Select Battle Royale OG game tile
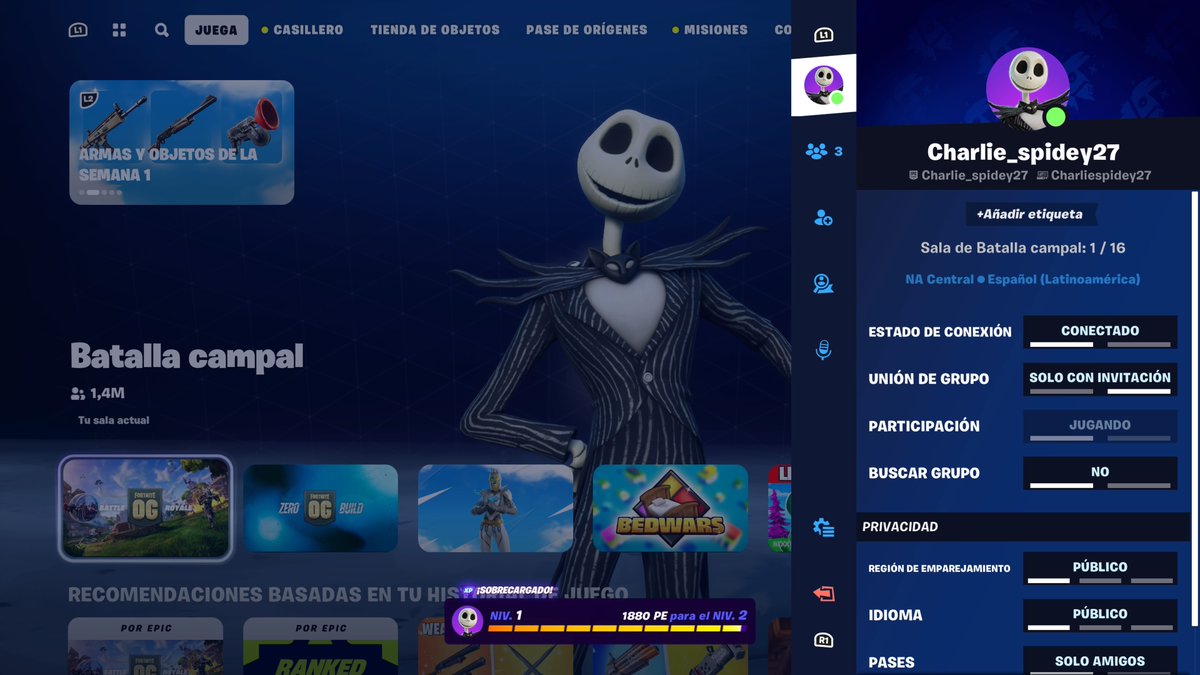1200x675 pixels. pyautogui.click(x=146, y=508)
